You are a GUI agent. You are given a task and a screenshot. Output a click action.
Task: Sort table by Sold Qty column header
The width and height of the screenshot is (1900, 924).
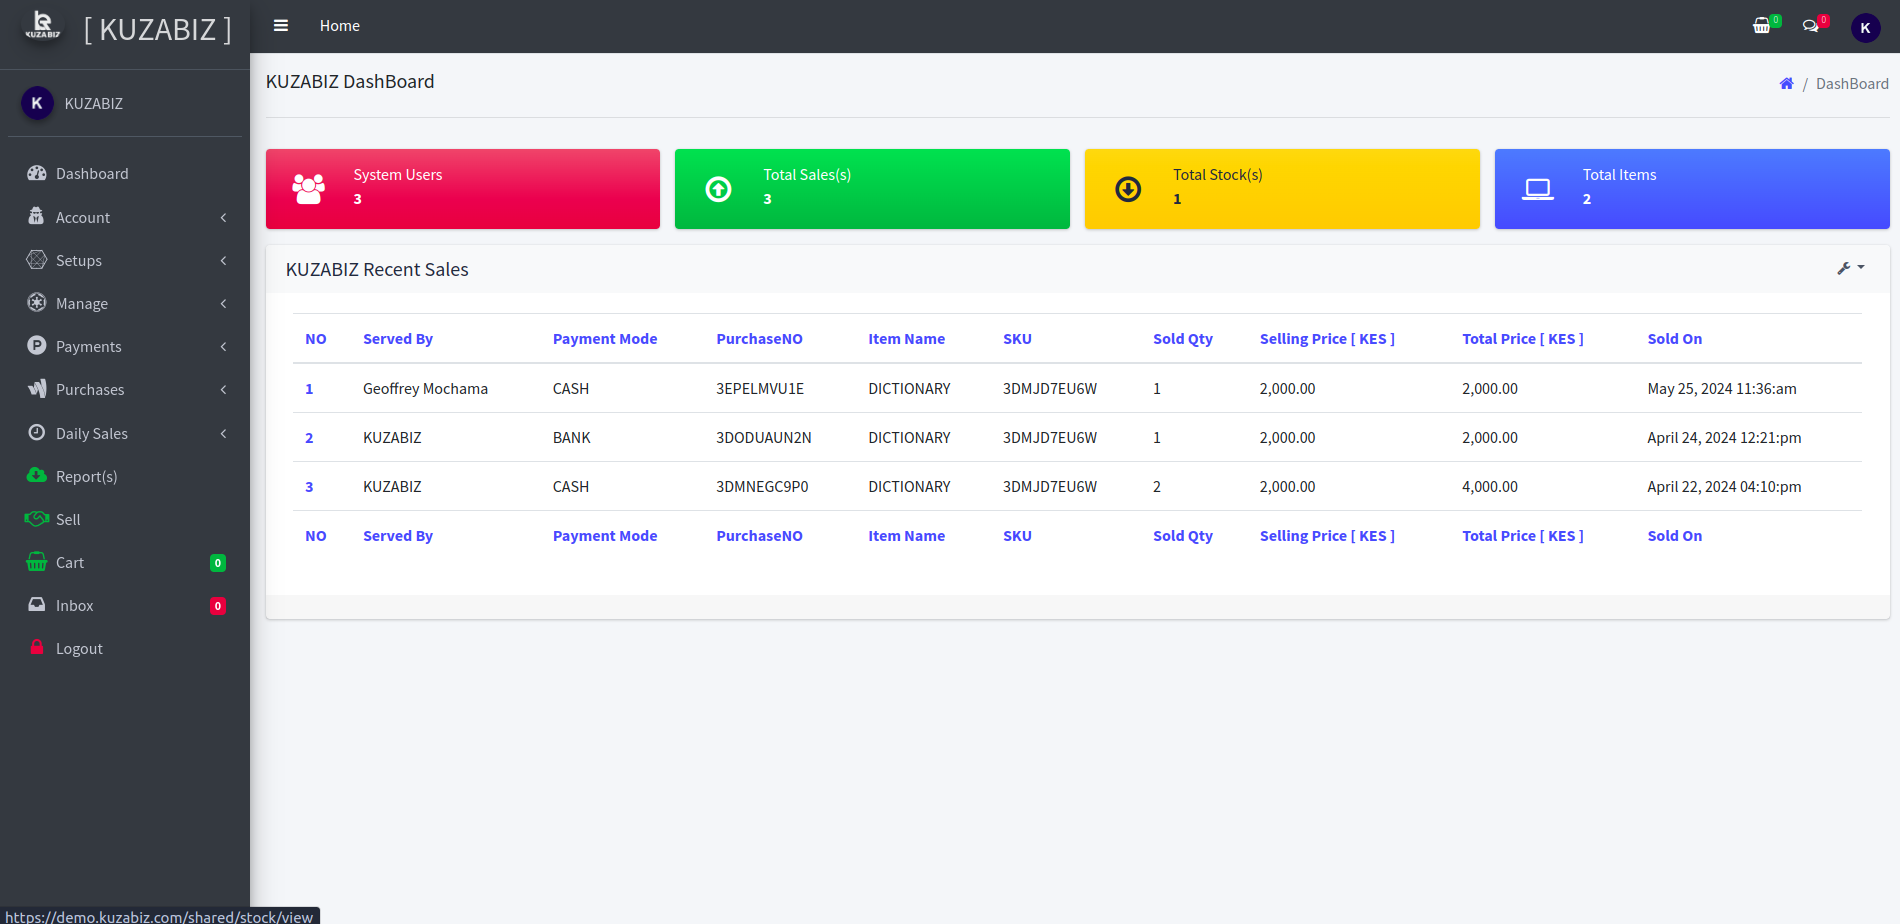[x=1182, y=339]
